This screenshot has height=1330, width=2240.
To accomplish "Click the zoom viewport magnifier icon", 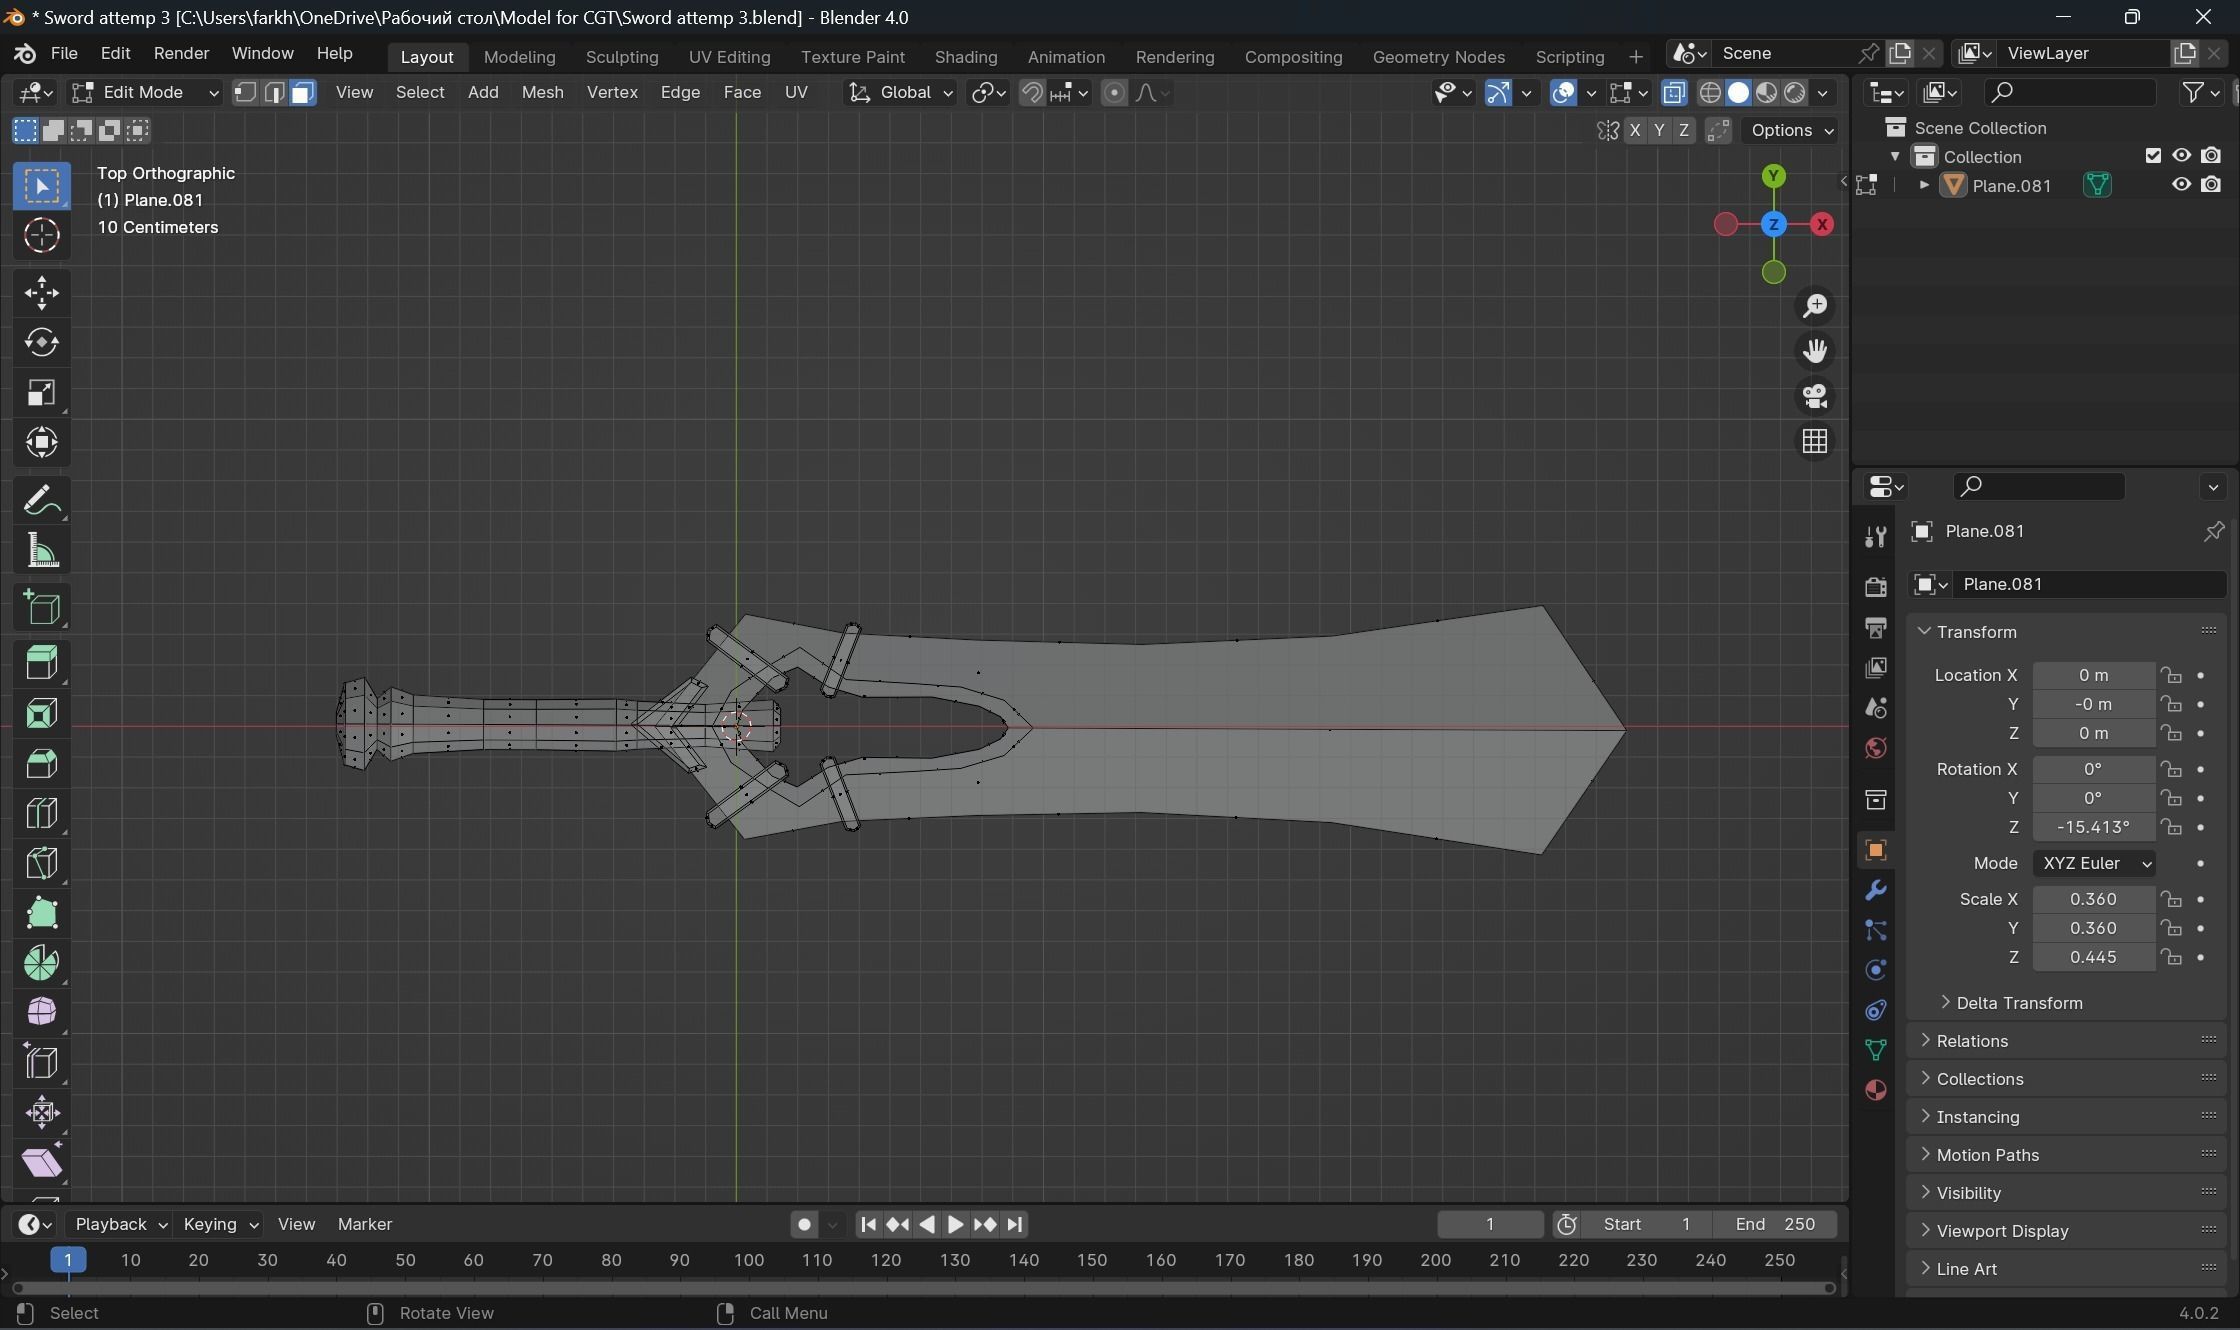I will pyautogui.click(x=1814, y=305).
